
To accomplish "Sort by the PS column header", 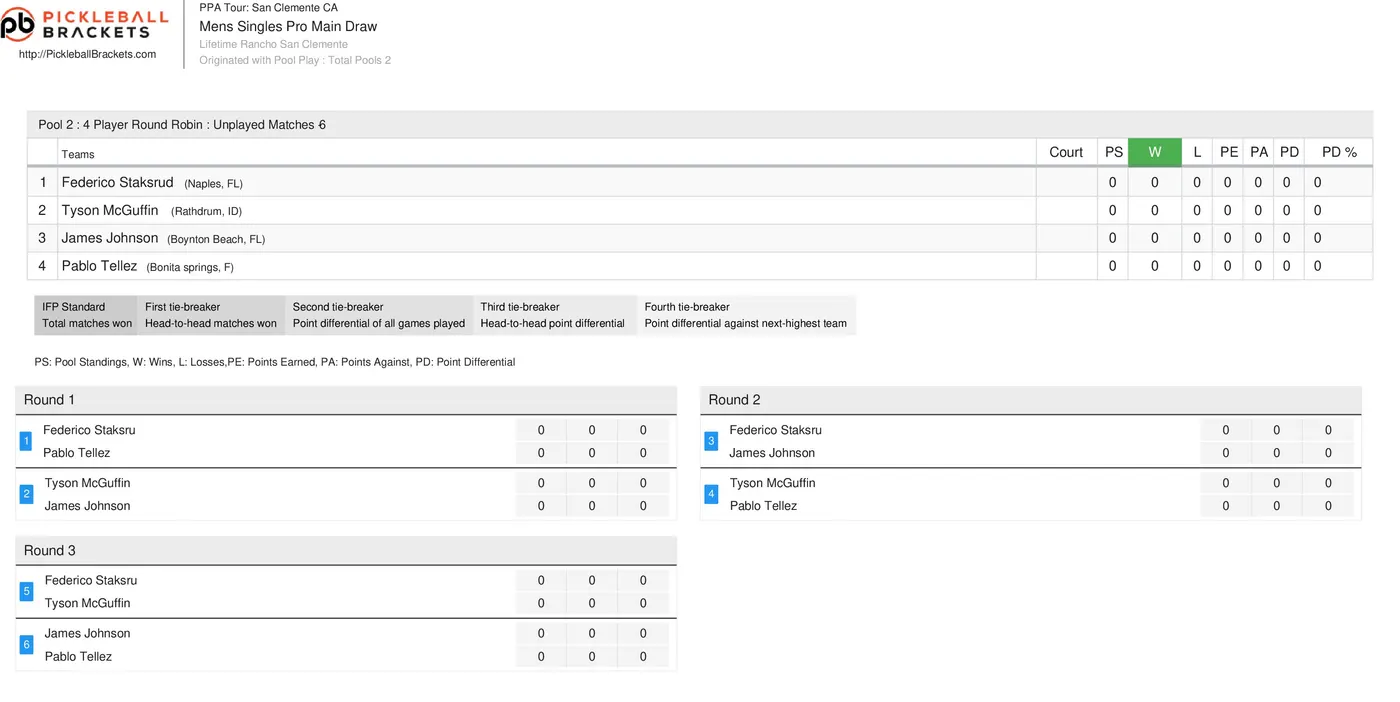I will coord(1113,152).
